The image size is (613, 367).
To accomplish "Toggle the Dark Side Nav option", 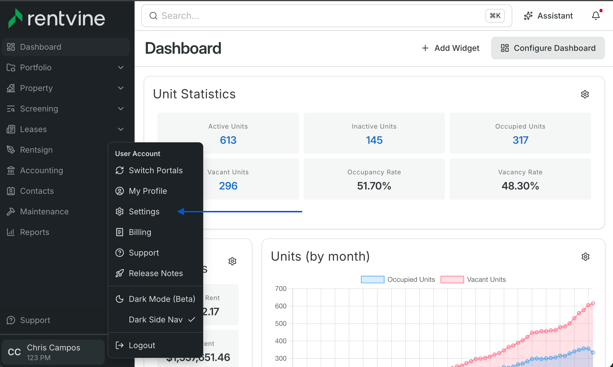I will click(x=155, y=320).
